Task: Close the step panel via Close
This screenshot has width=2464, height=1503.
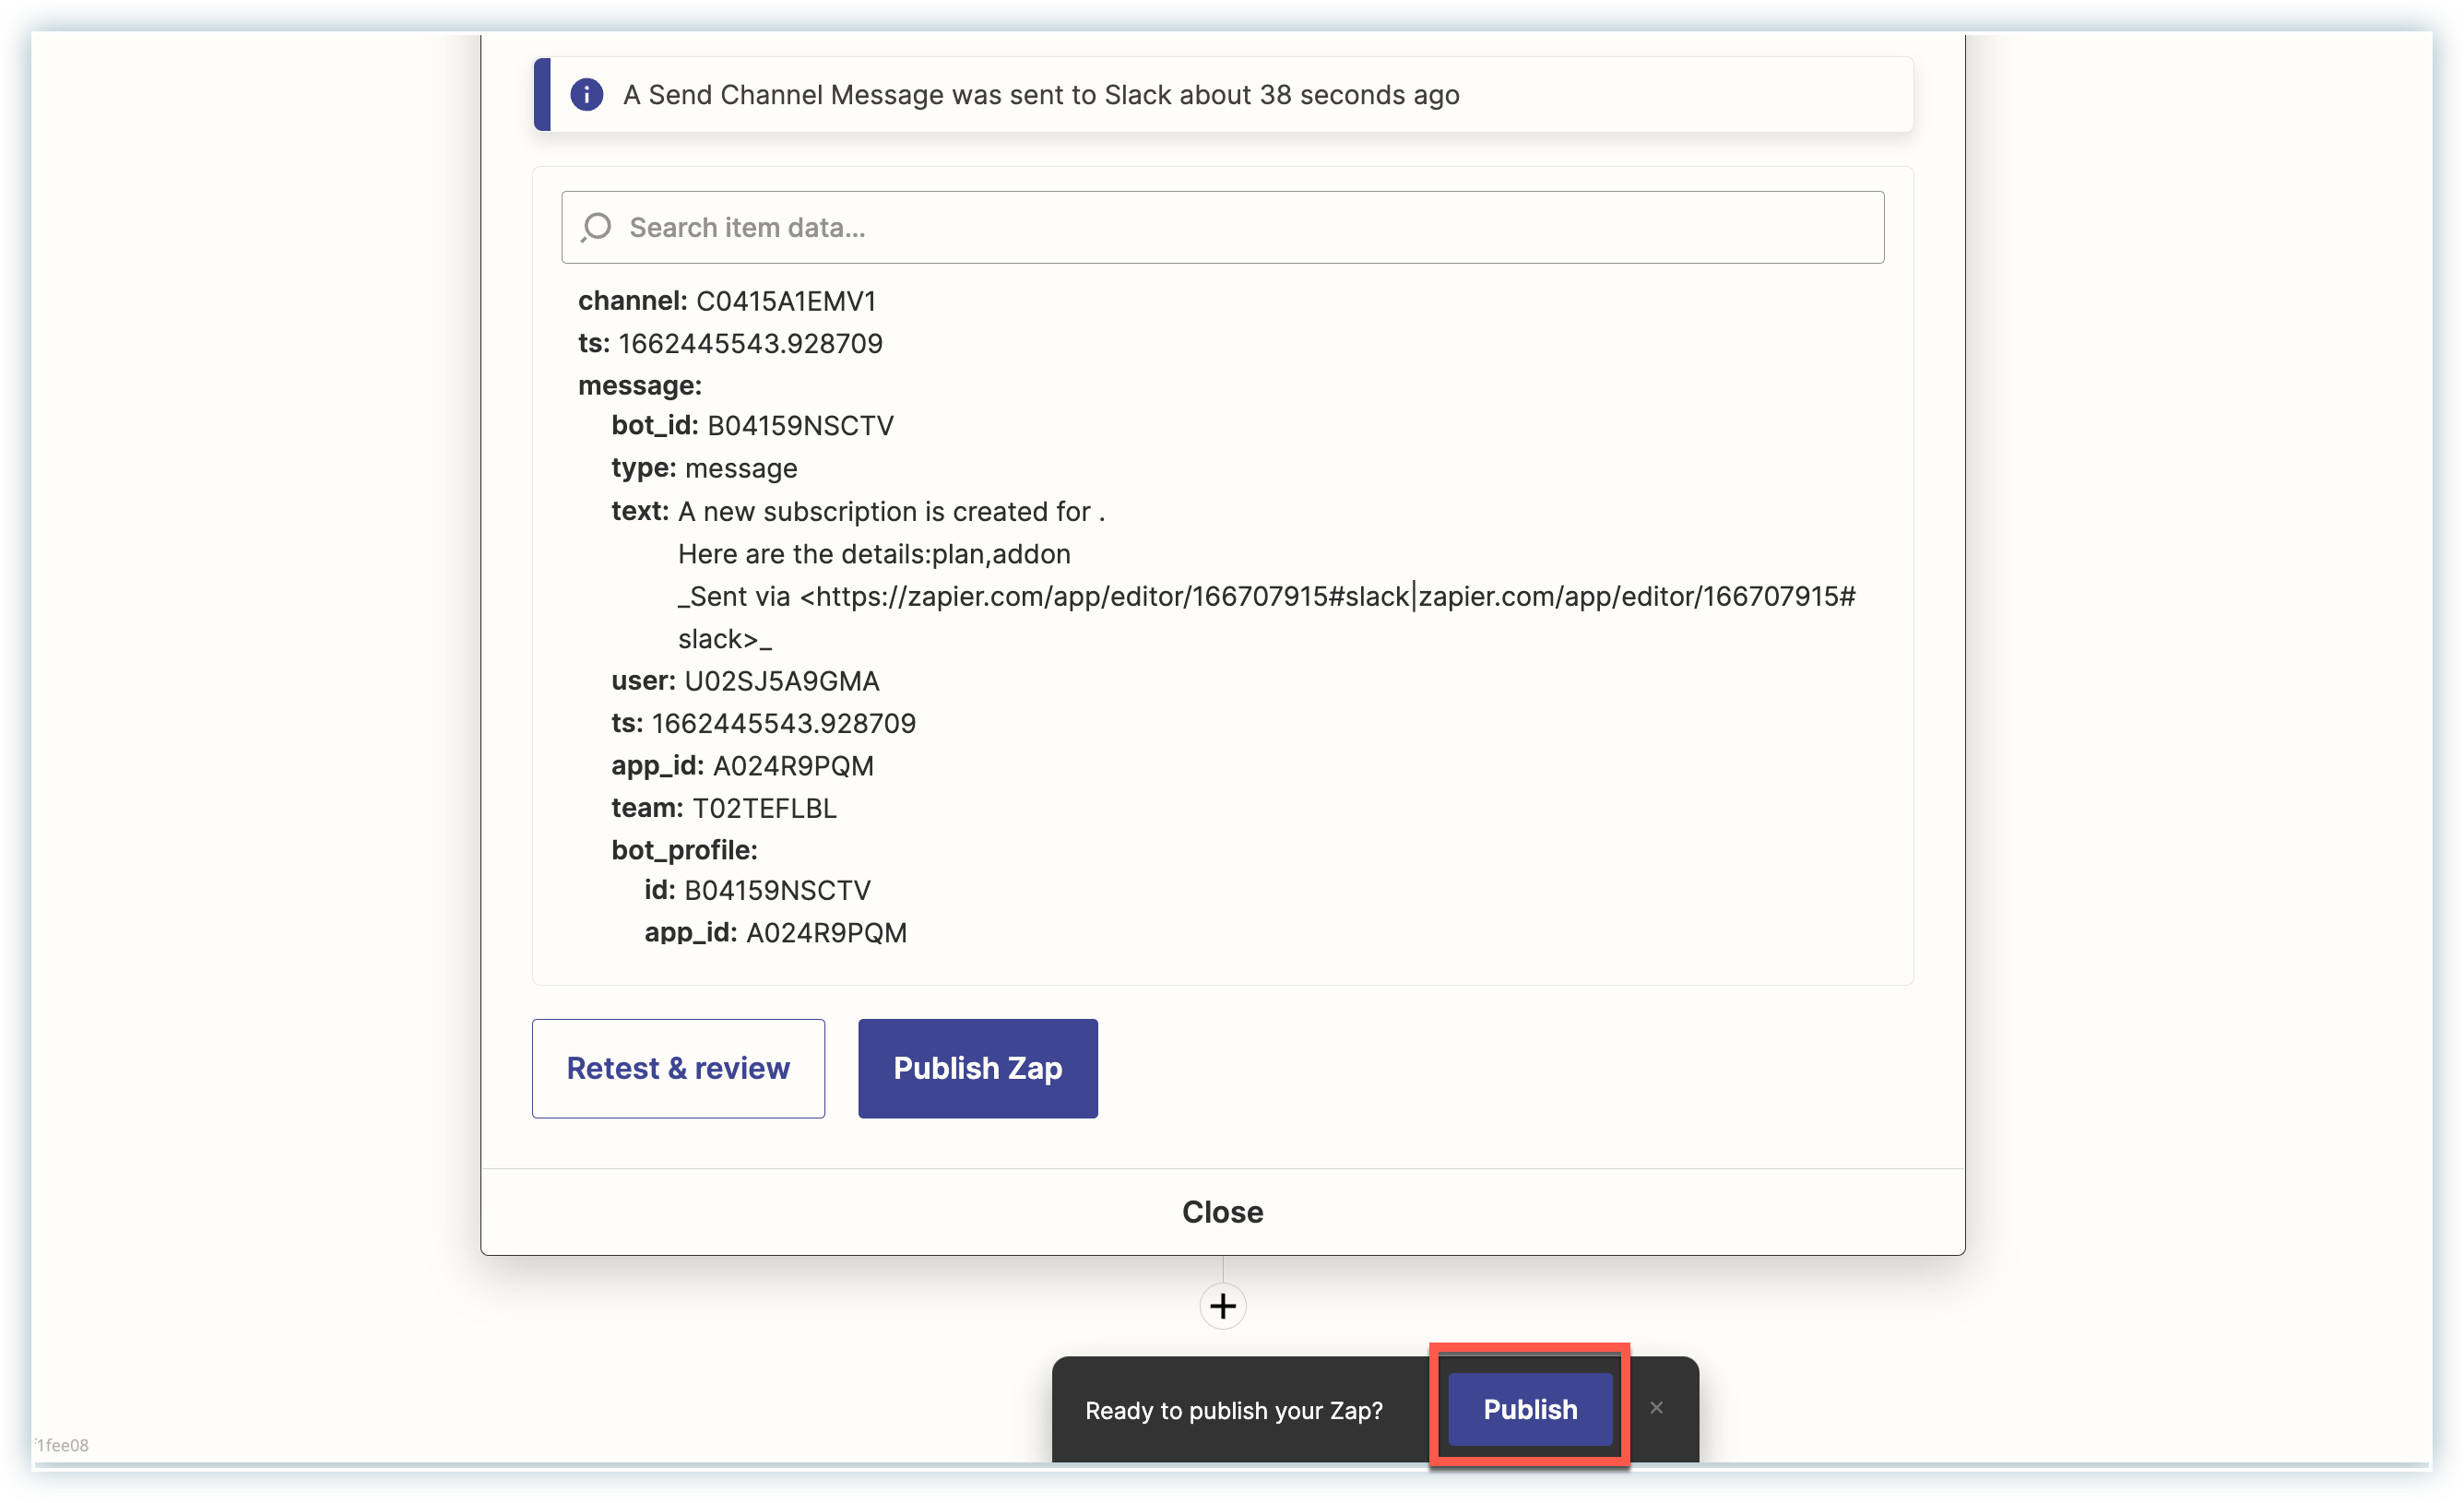Action: point(1222,1212)
